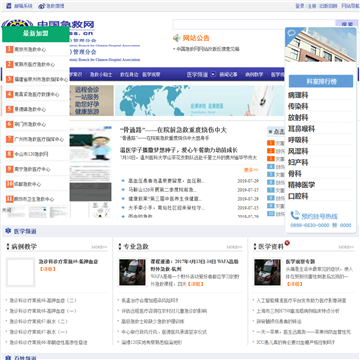This screenshot has width=360, height=360.
Task: Open 病例教学 in the navigation bar
Action: [x=254, y=75]
